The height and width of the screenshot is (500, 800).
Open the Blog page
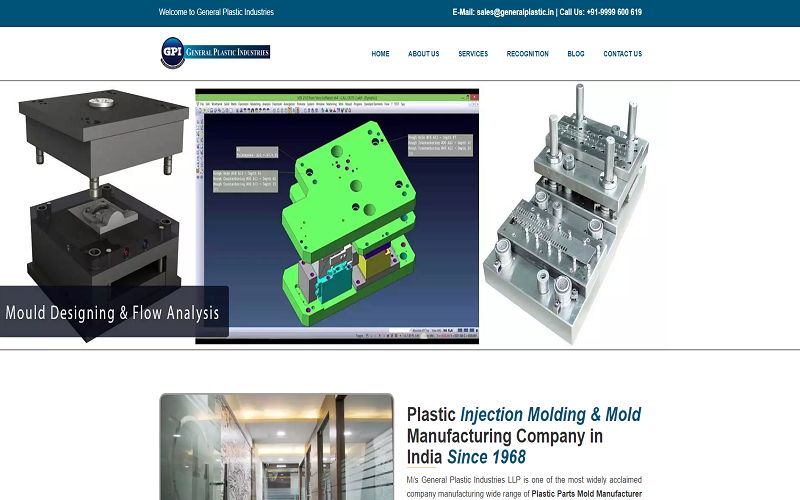pyautogui.click(x=576, y=54)
